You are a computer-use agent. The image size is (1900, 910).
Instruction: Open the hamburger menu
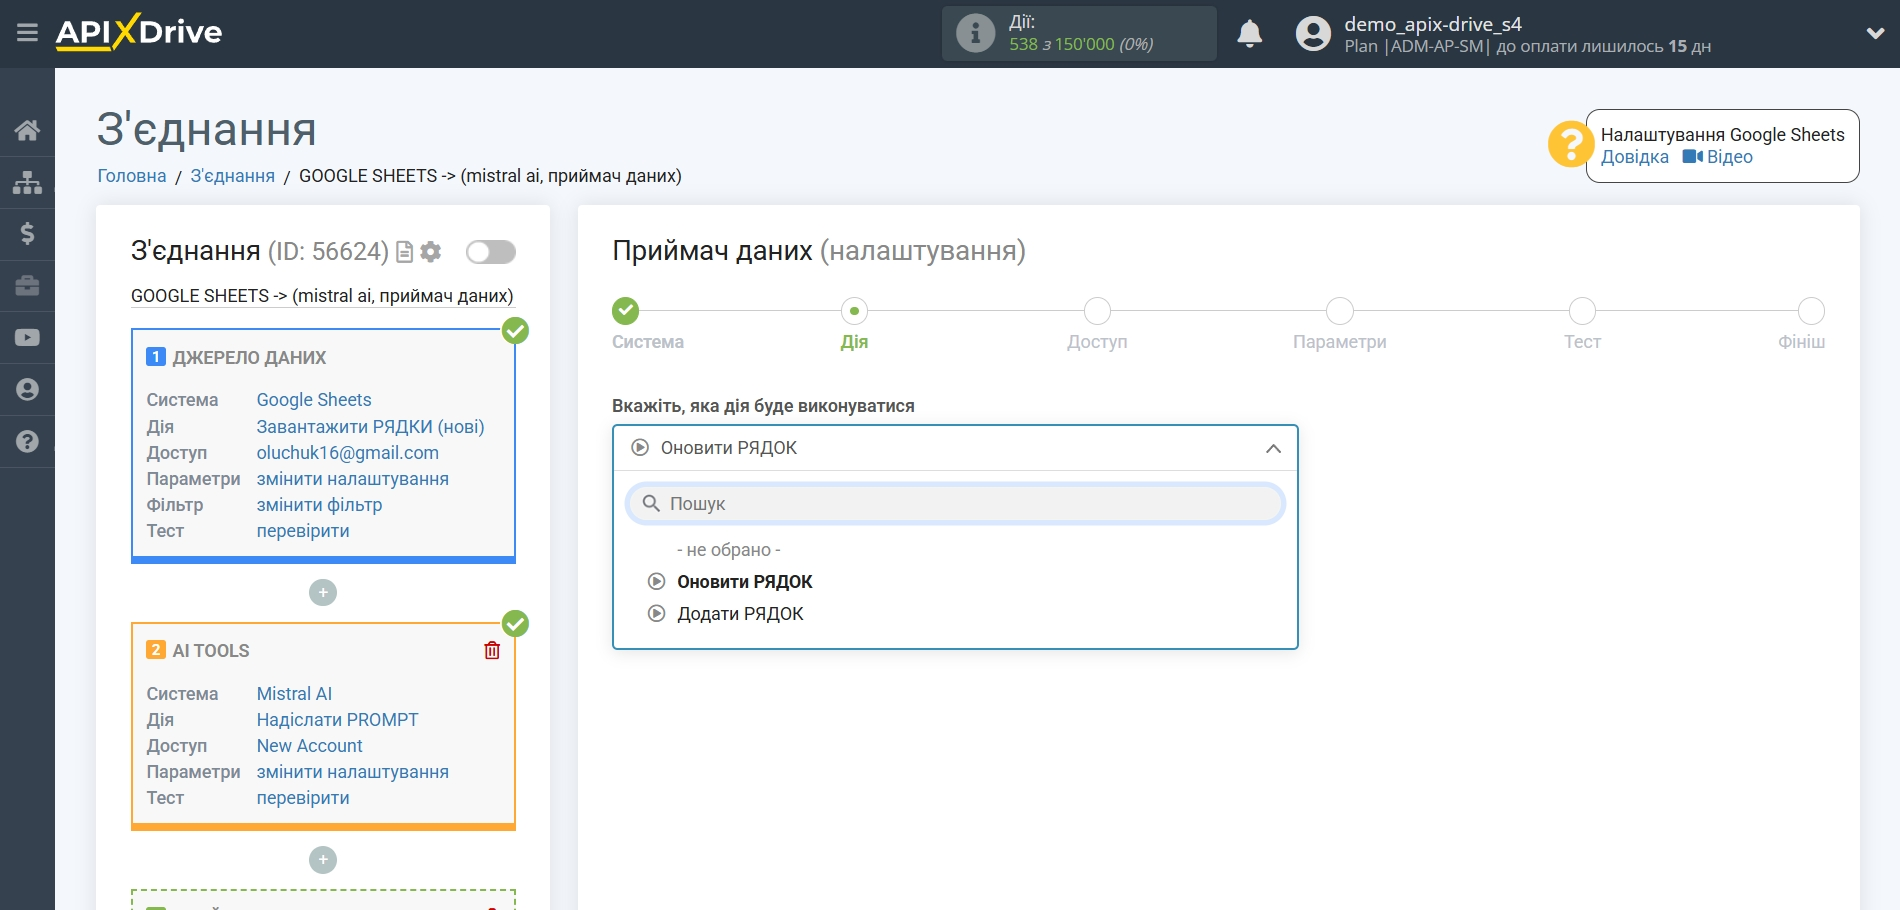pyautogui.click(x=29, y=31)
